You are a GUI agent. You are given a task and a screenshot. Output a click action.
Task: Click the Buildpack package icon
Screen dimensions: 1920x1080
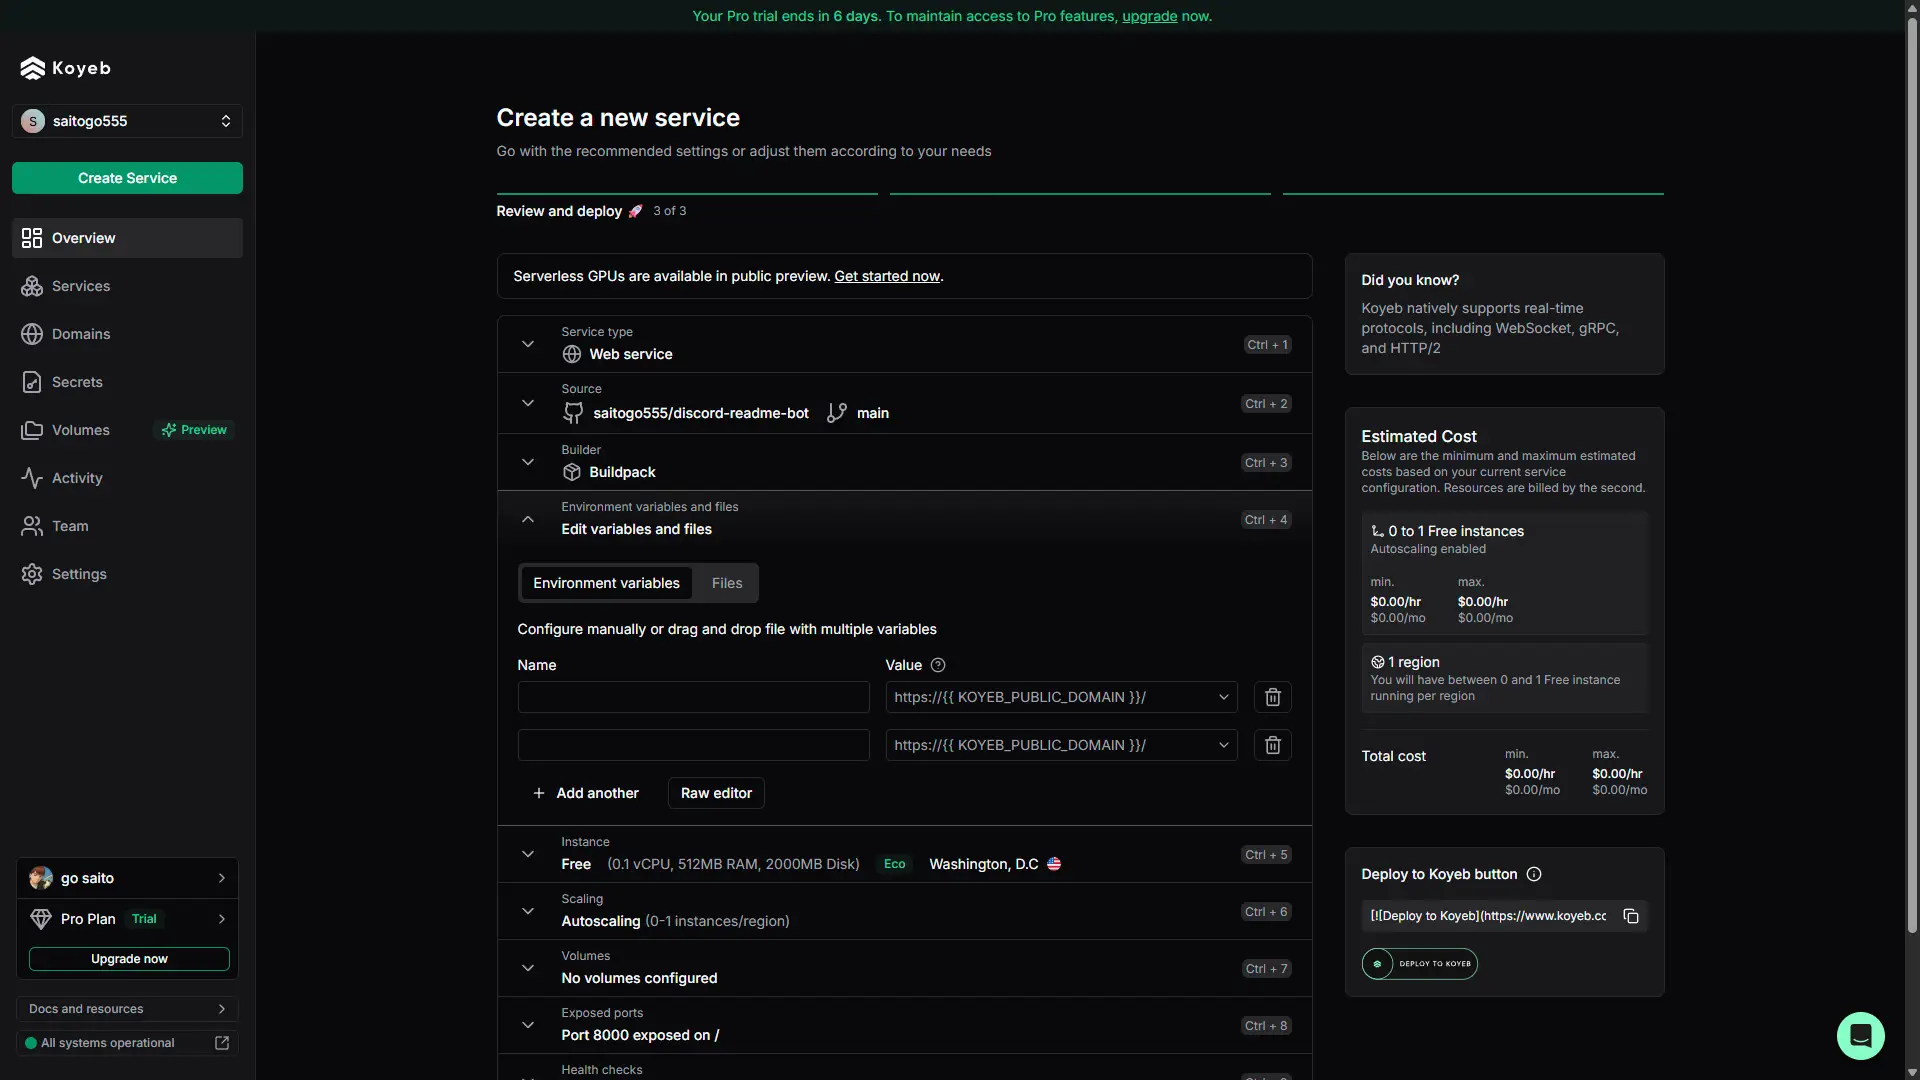tap(572, 472)
